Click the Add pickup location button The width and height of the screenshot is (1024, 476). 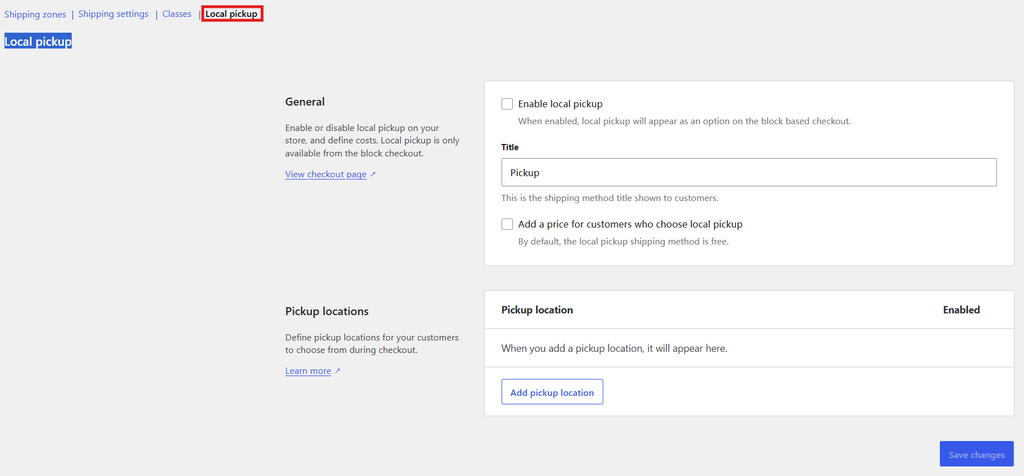(552, 392)
